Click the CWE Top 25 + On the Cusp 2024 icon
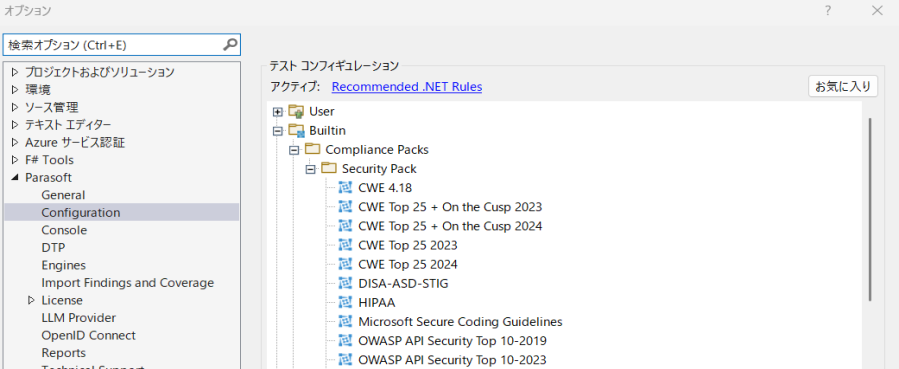 pyautogui.click(x=345, y=226)
